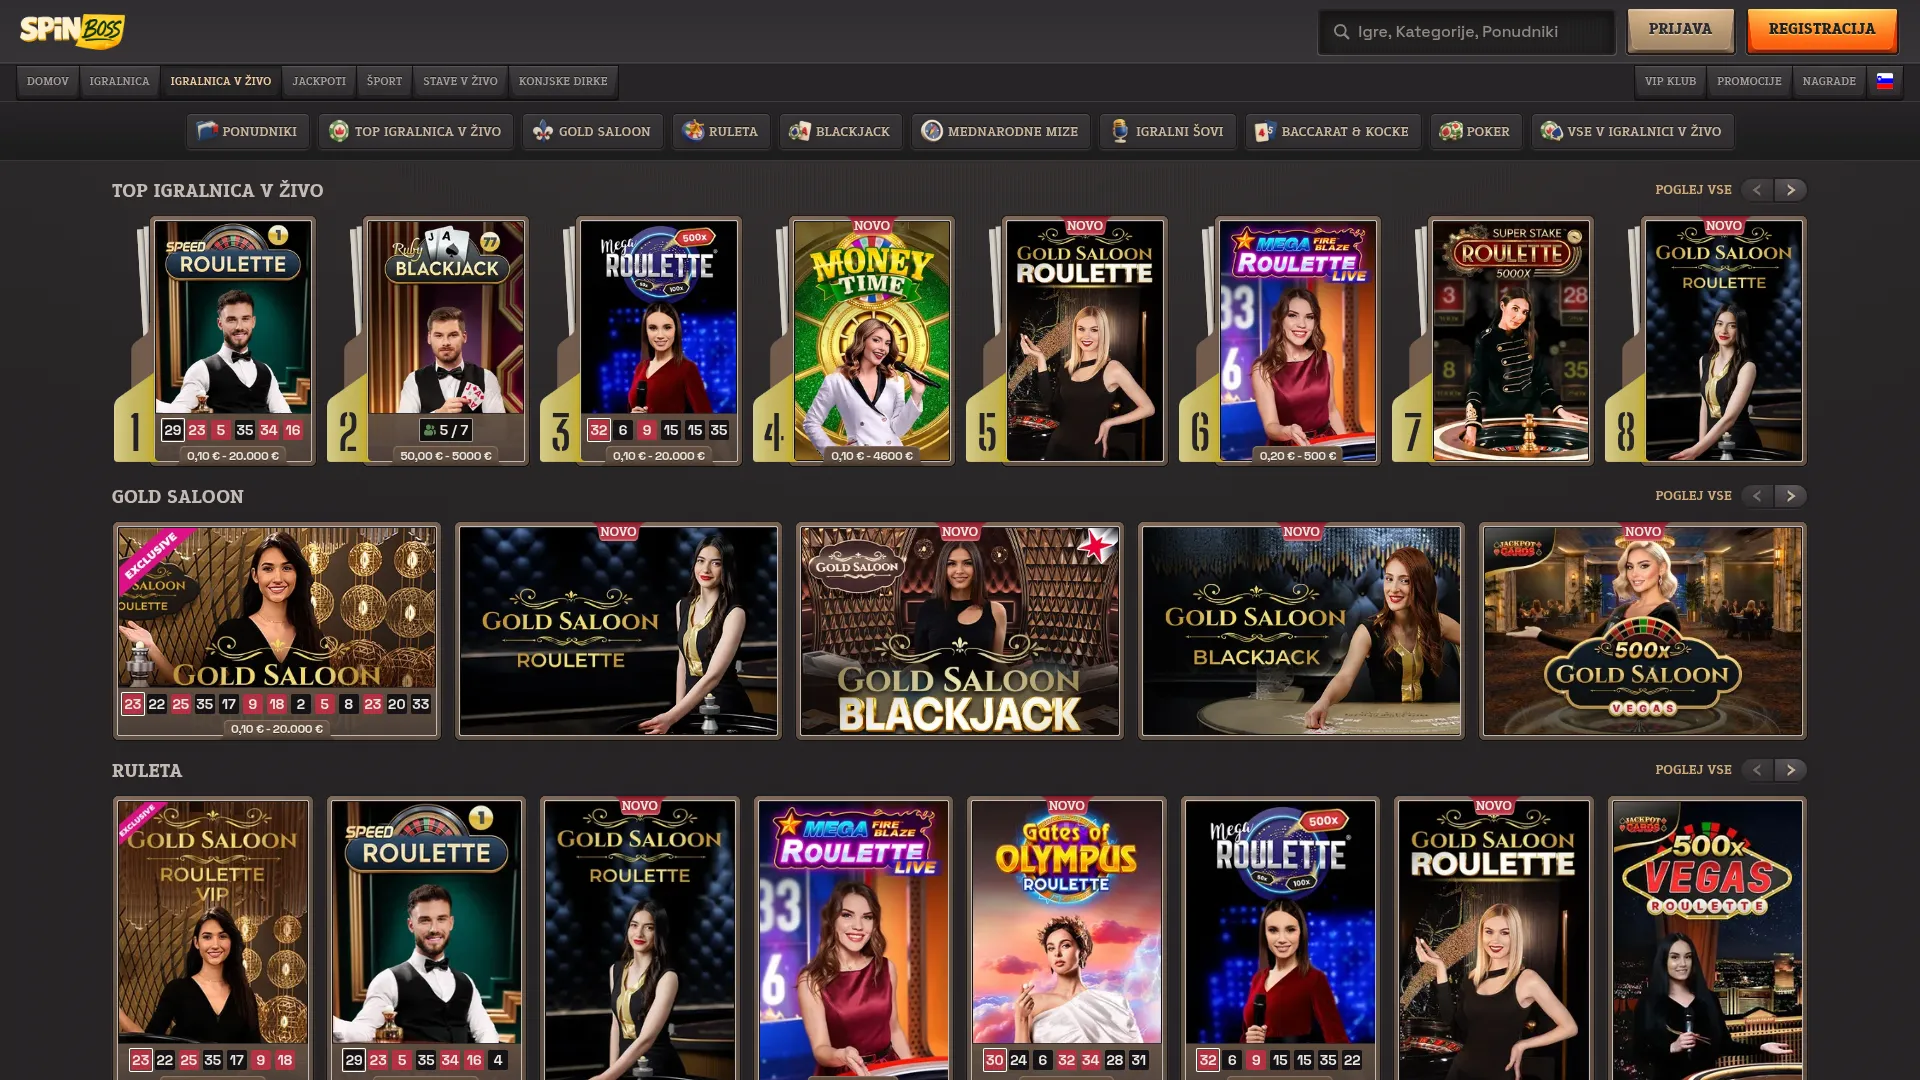1920x1080 pixels.
Task: Select the Poker category button
Action: click(1476, 131)
